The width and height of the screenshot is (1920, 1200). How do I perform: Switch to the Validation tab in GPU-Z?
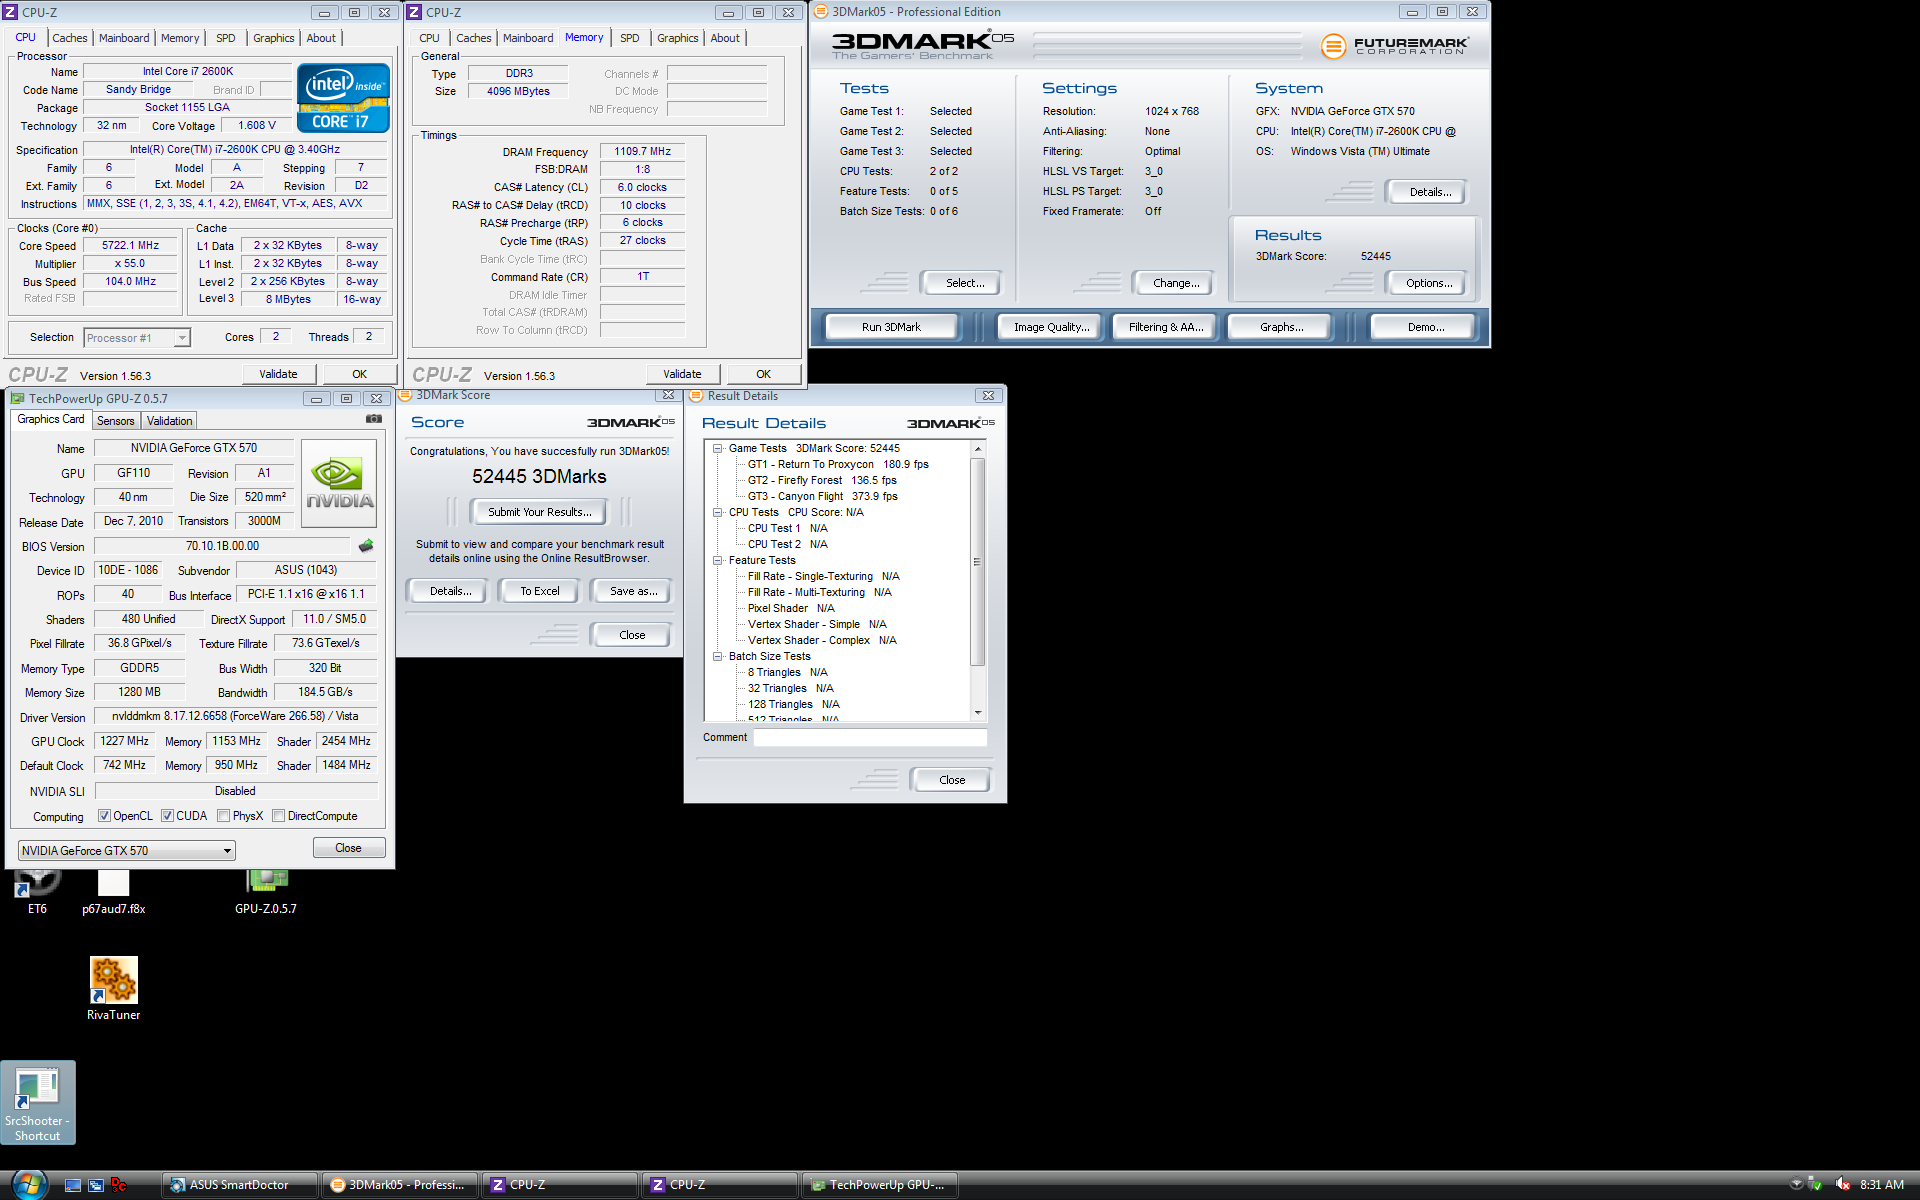tap(170, 421)
